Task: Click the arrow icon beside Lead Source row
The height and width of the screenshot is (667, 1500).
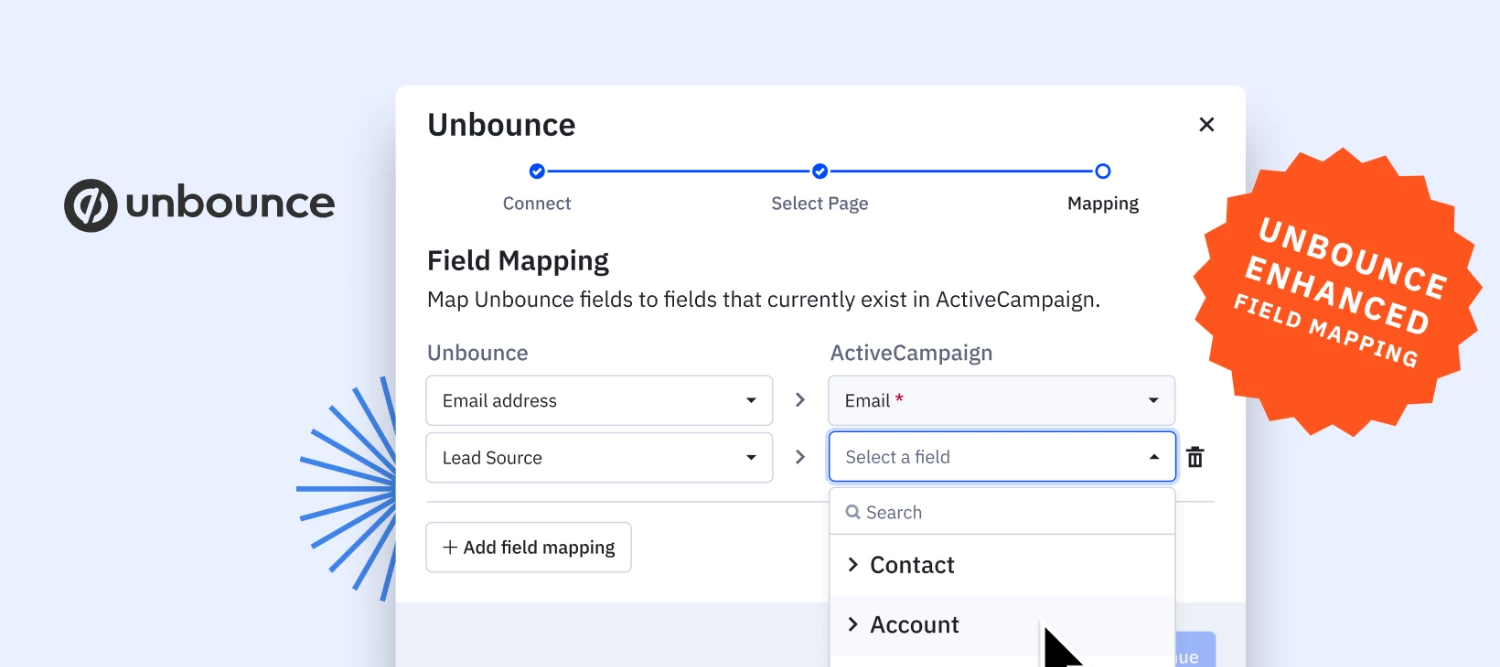Action: [x=799, y=456]
